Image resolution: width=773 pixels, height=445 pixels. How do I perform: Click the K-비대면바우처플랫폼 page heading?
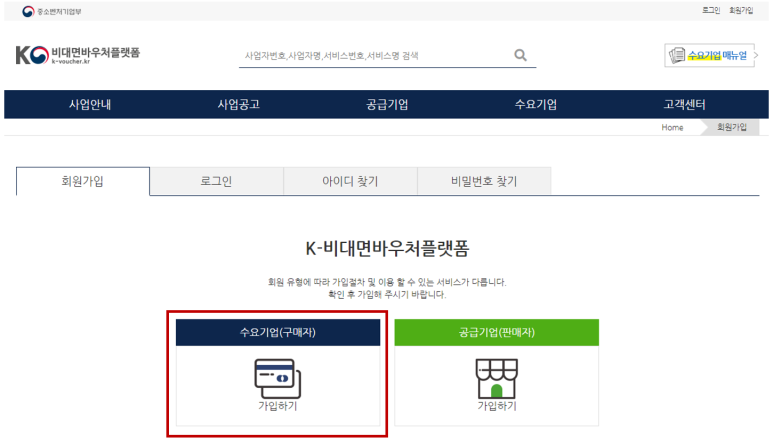pos(387,248)
